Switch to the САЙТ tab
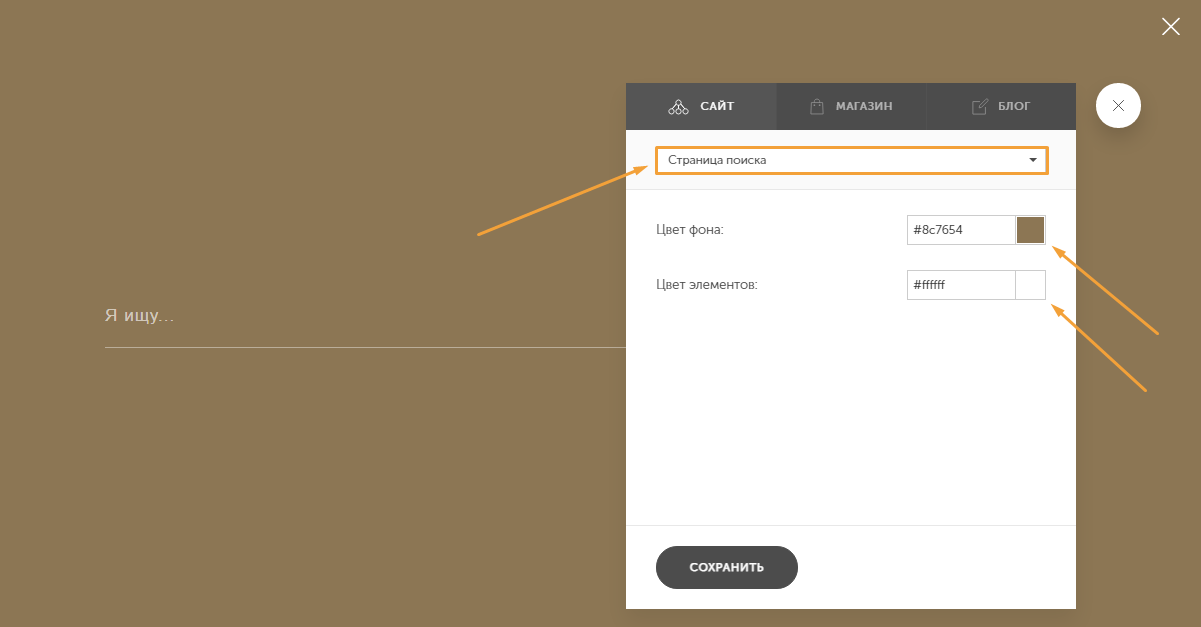 [x=701, y=106]
